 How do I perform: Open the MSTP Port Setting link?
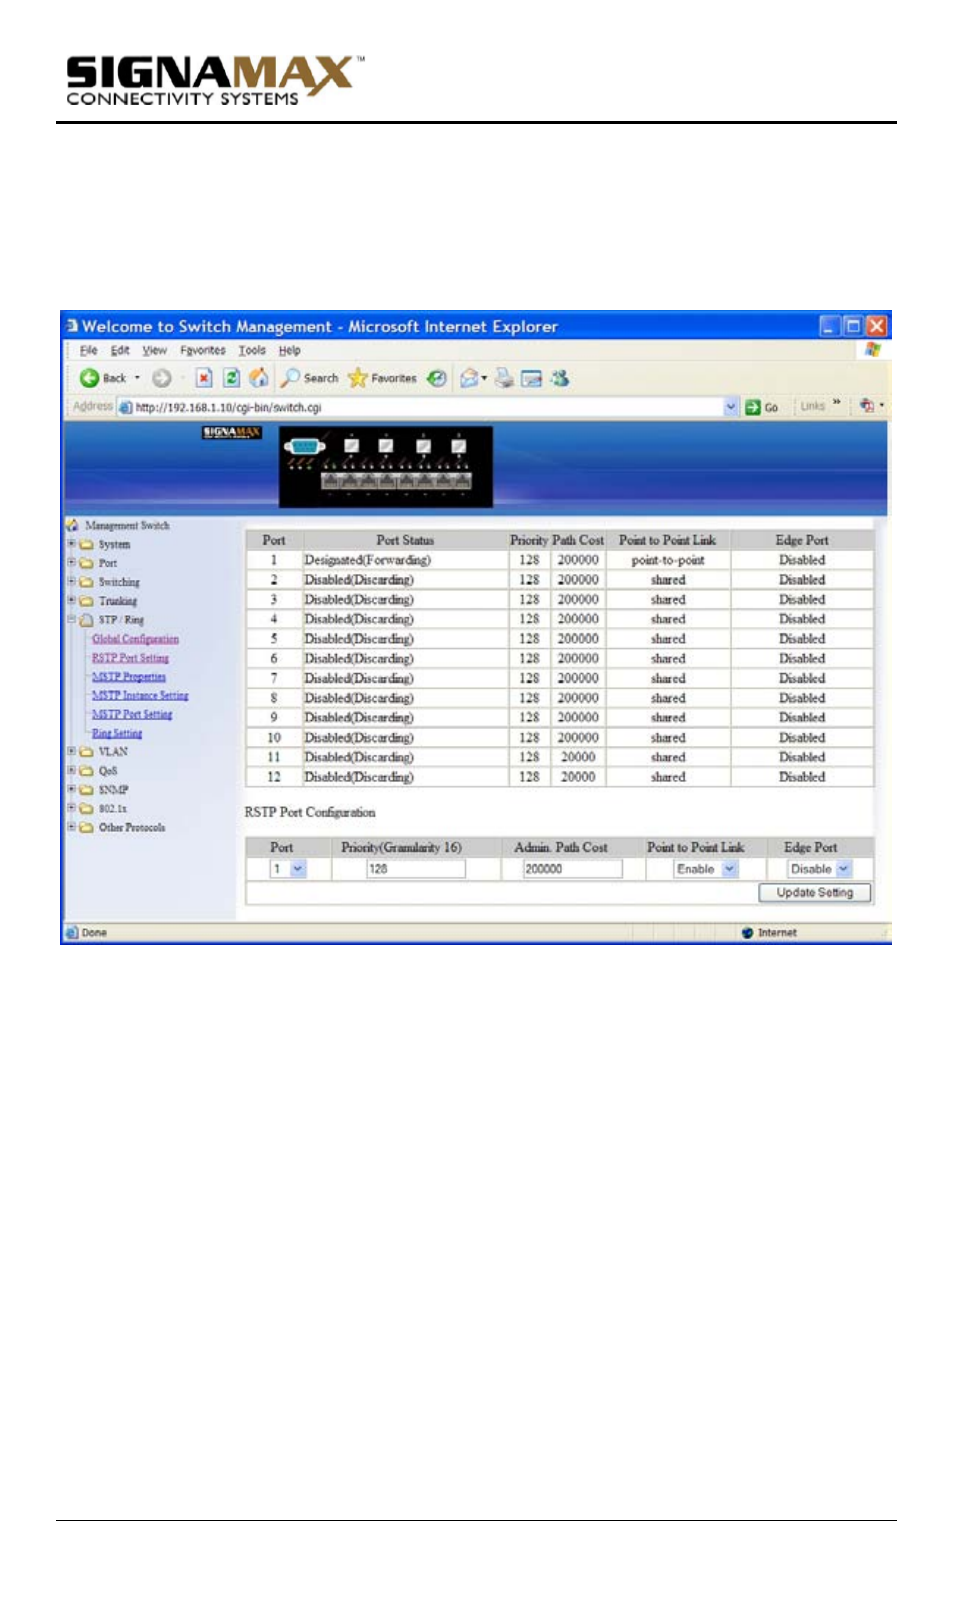132,714
